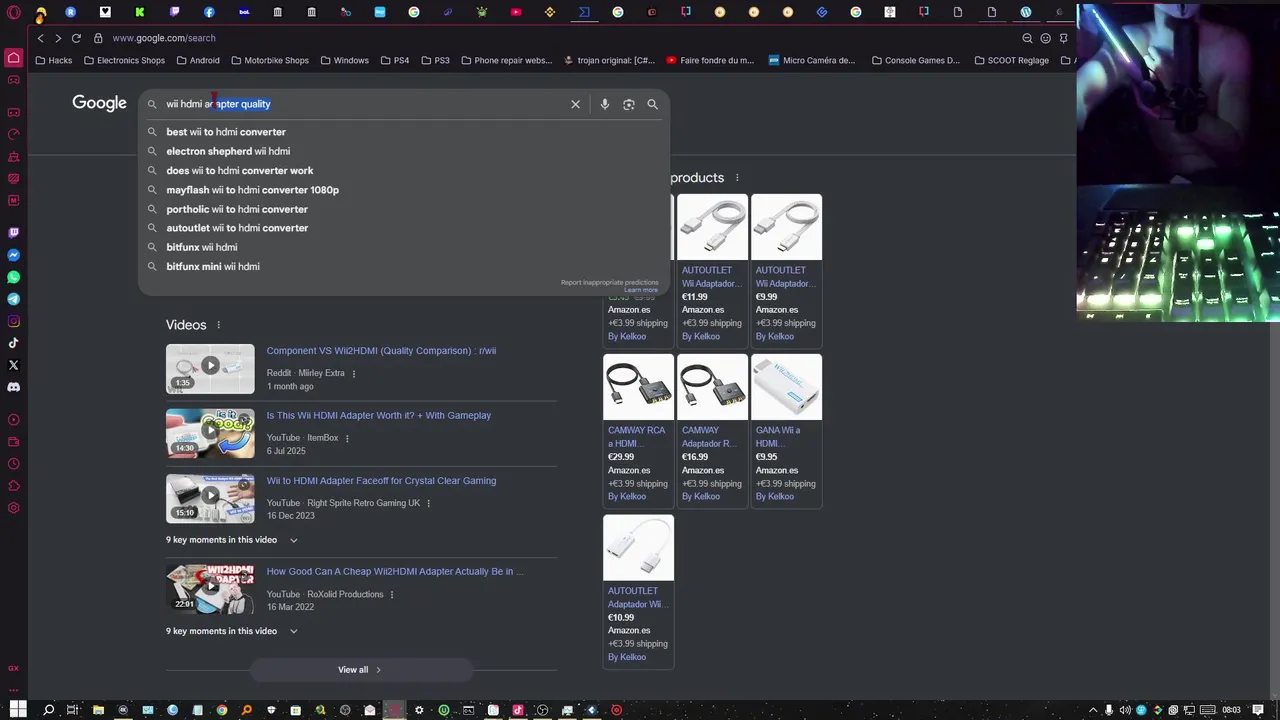Click the Zoom out icon in address bar
This screenshot has height=720, width=1280.
(x=1027, y=38)
